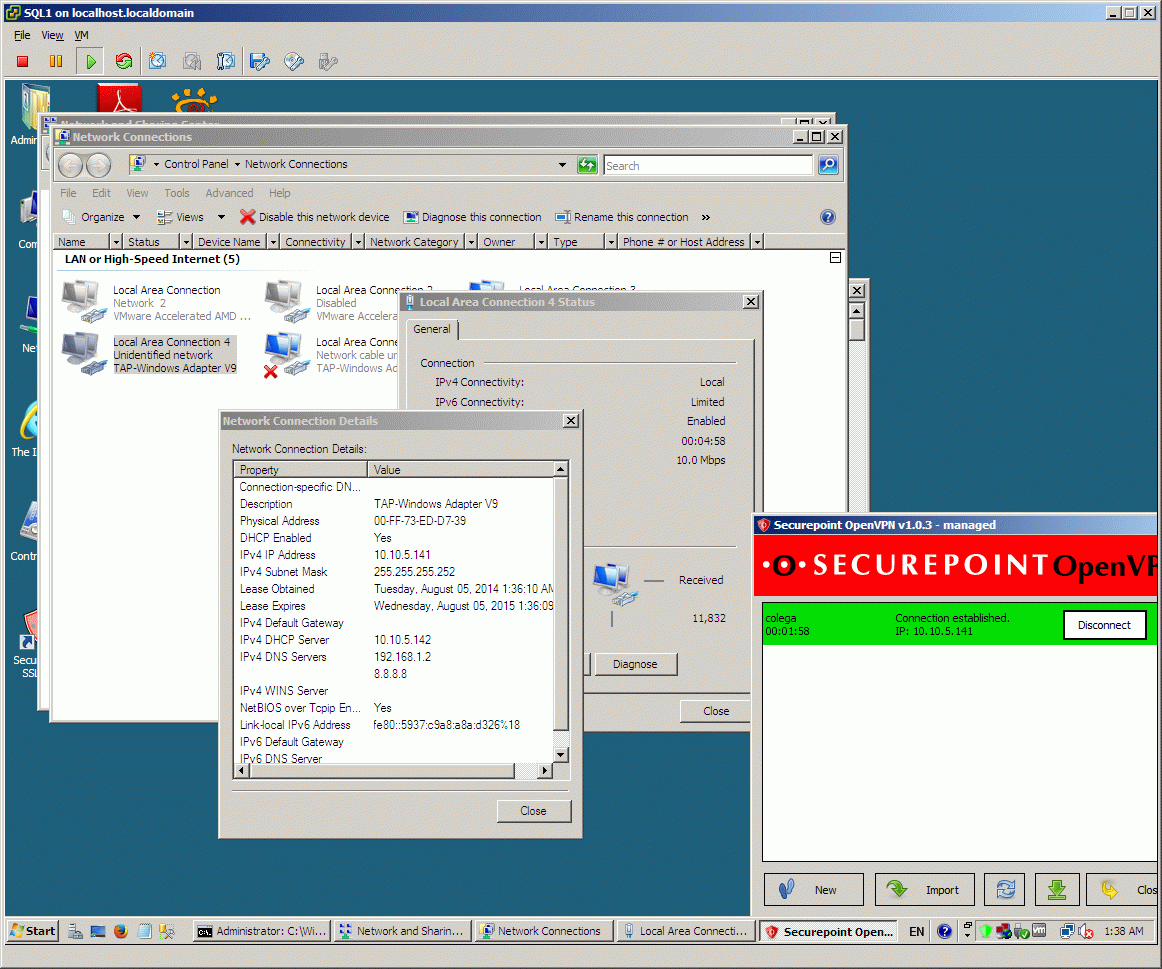Click the muted volume tray icon
The height and width of the screenshot is (969, 1162).
pos(1086,932)
